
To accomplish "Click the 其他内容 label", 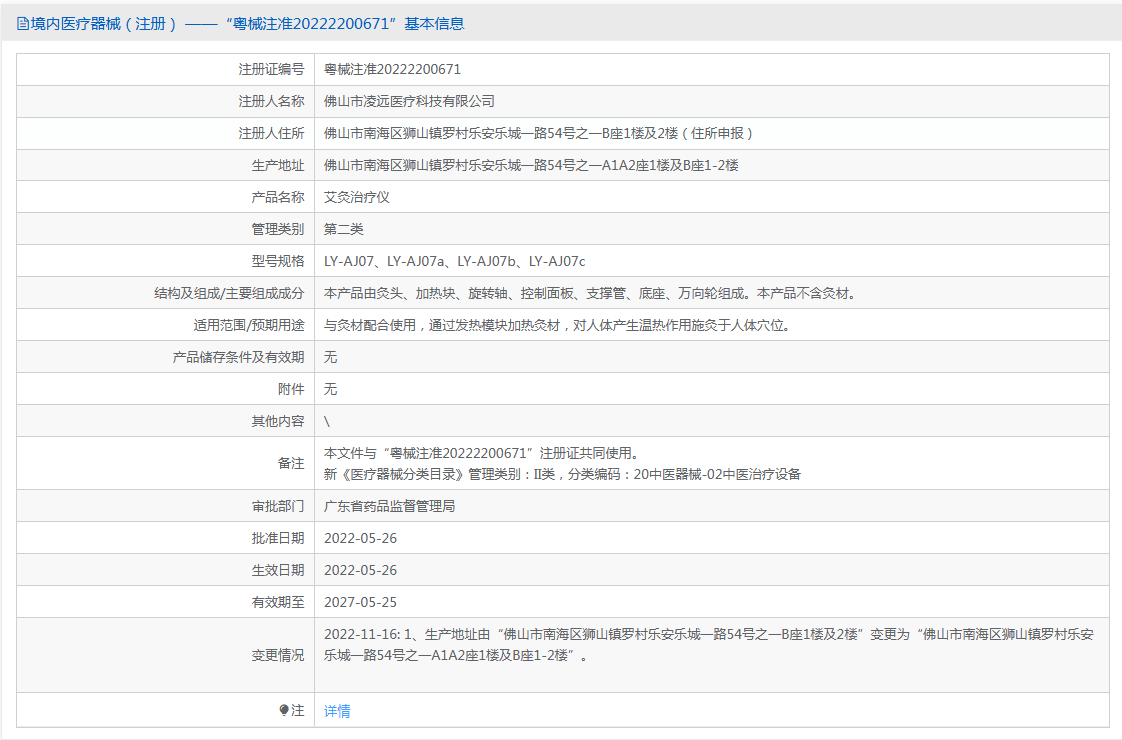I will [x=278, y=422].
